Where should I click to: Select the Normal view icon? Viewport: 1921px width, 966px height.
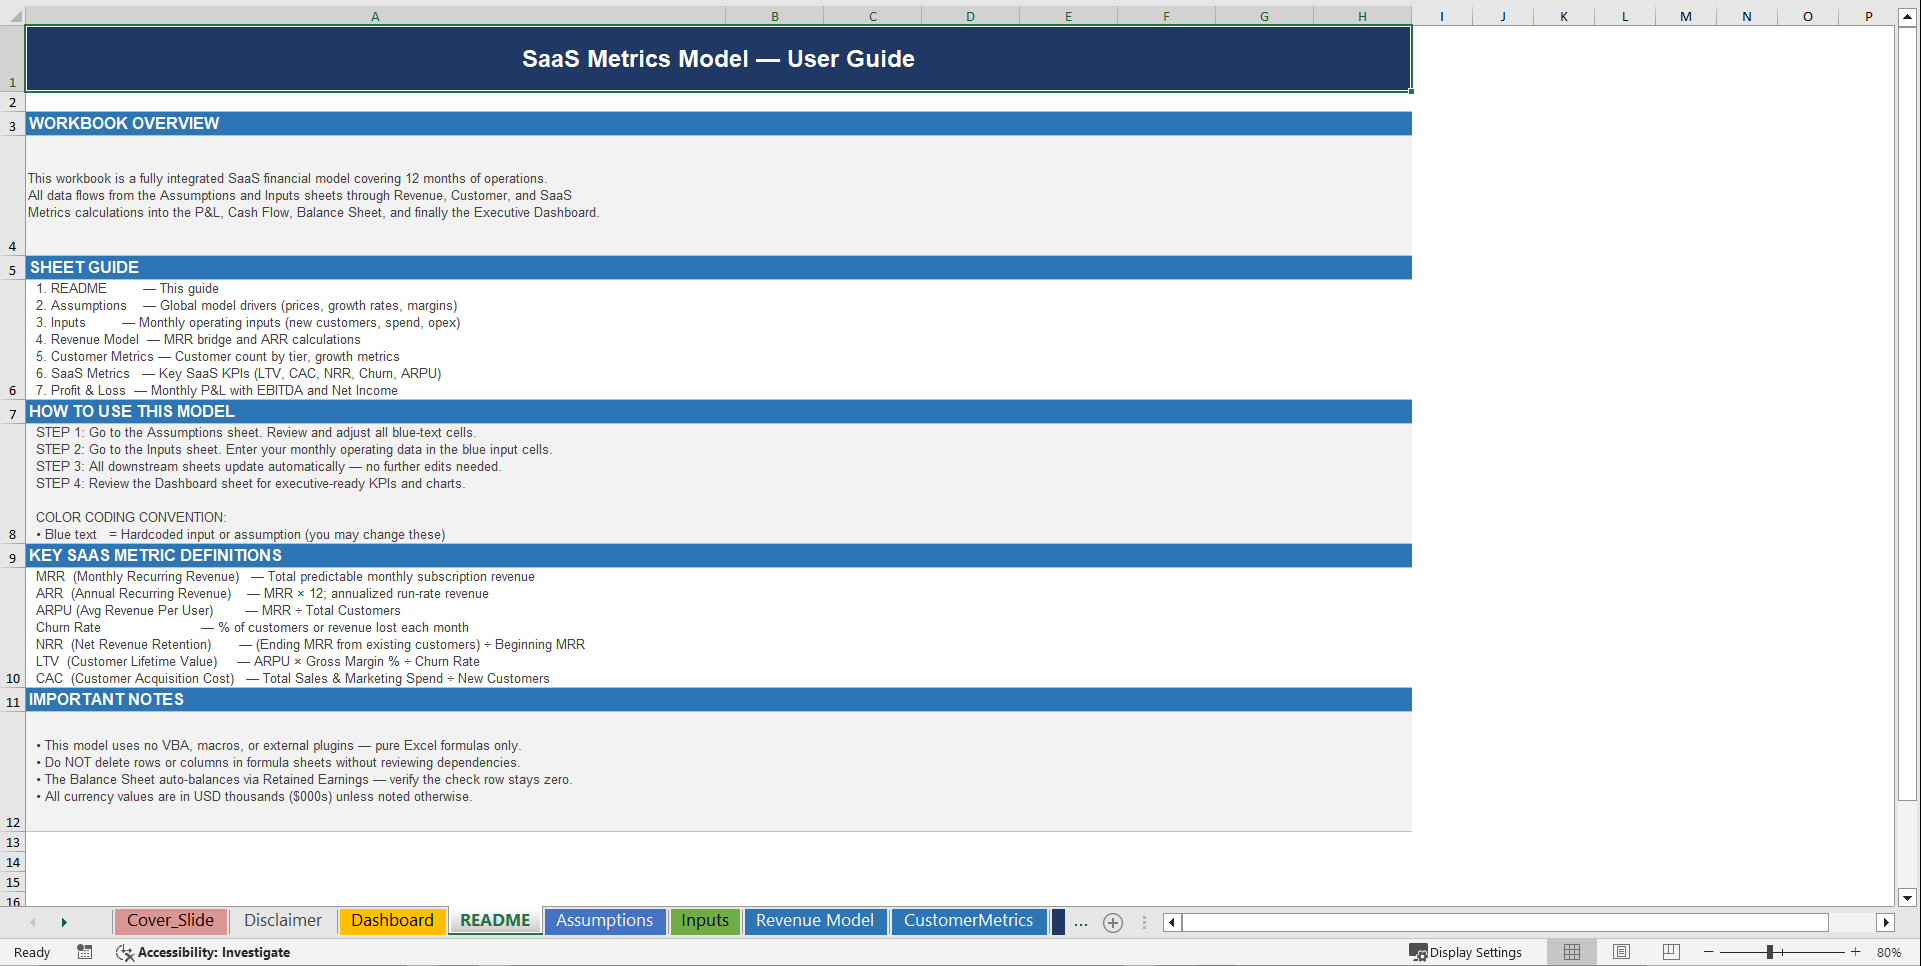(1571, 952)
